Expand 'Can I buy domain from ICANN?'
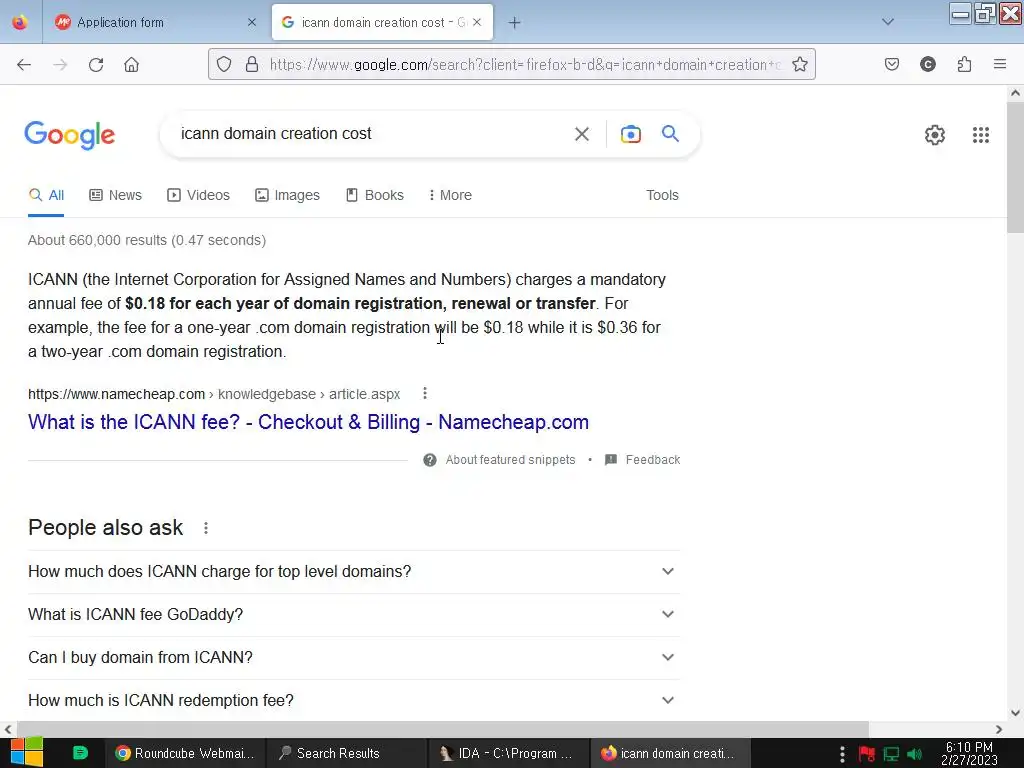The width and height of the screenshot is (1024, 768). pos(354,658)
